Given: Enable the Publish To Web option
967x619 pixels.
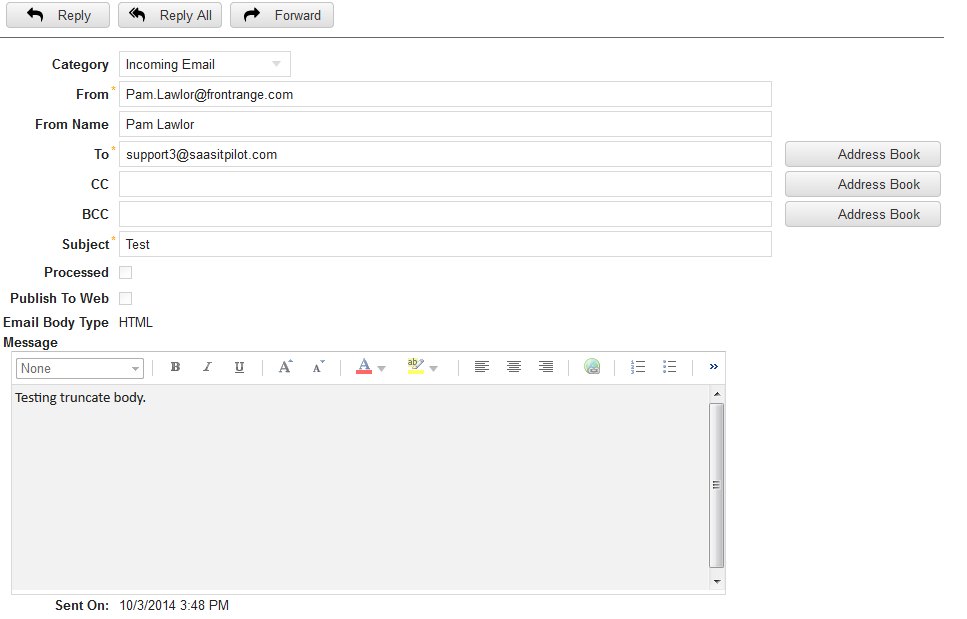Looking at the screenshot, I should 125,298.
